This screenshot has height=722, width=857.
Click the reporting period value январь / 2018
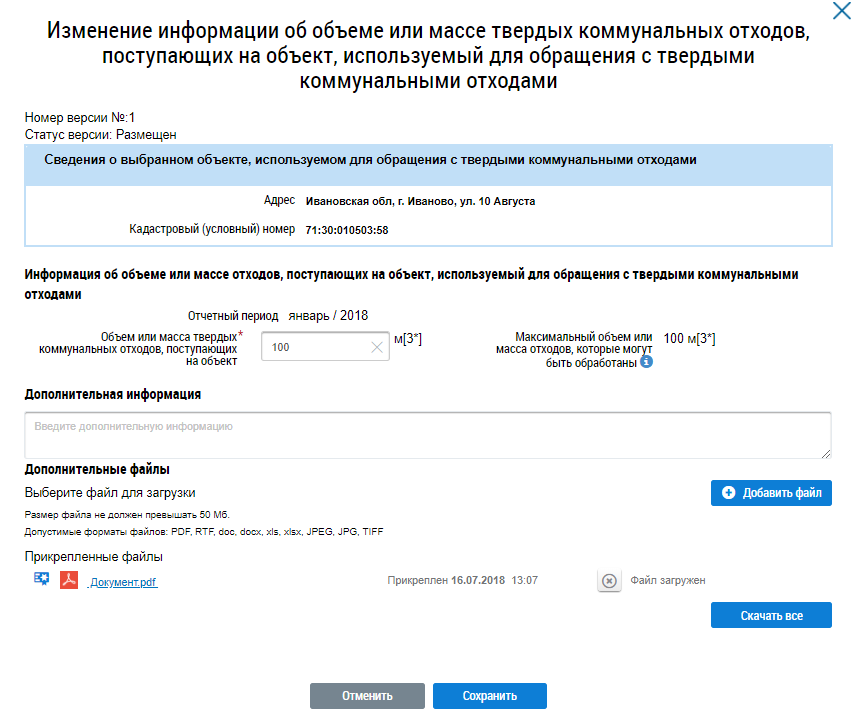point(328,316)
